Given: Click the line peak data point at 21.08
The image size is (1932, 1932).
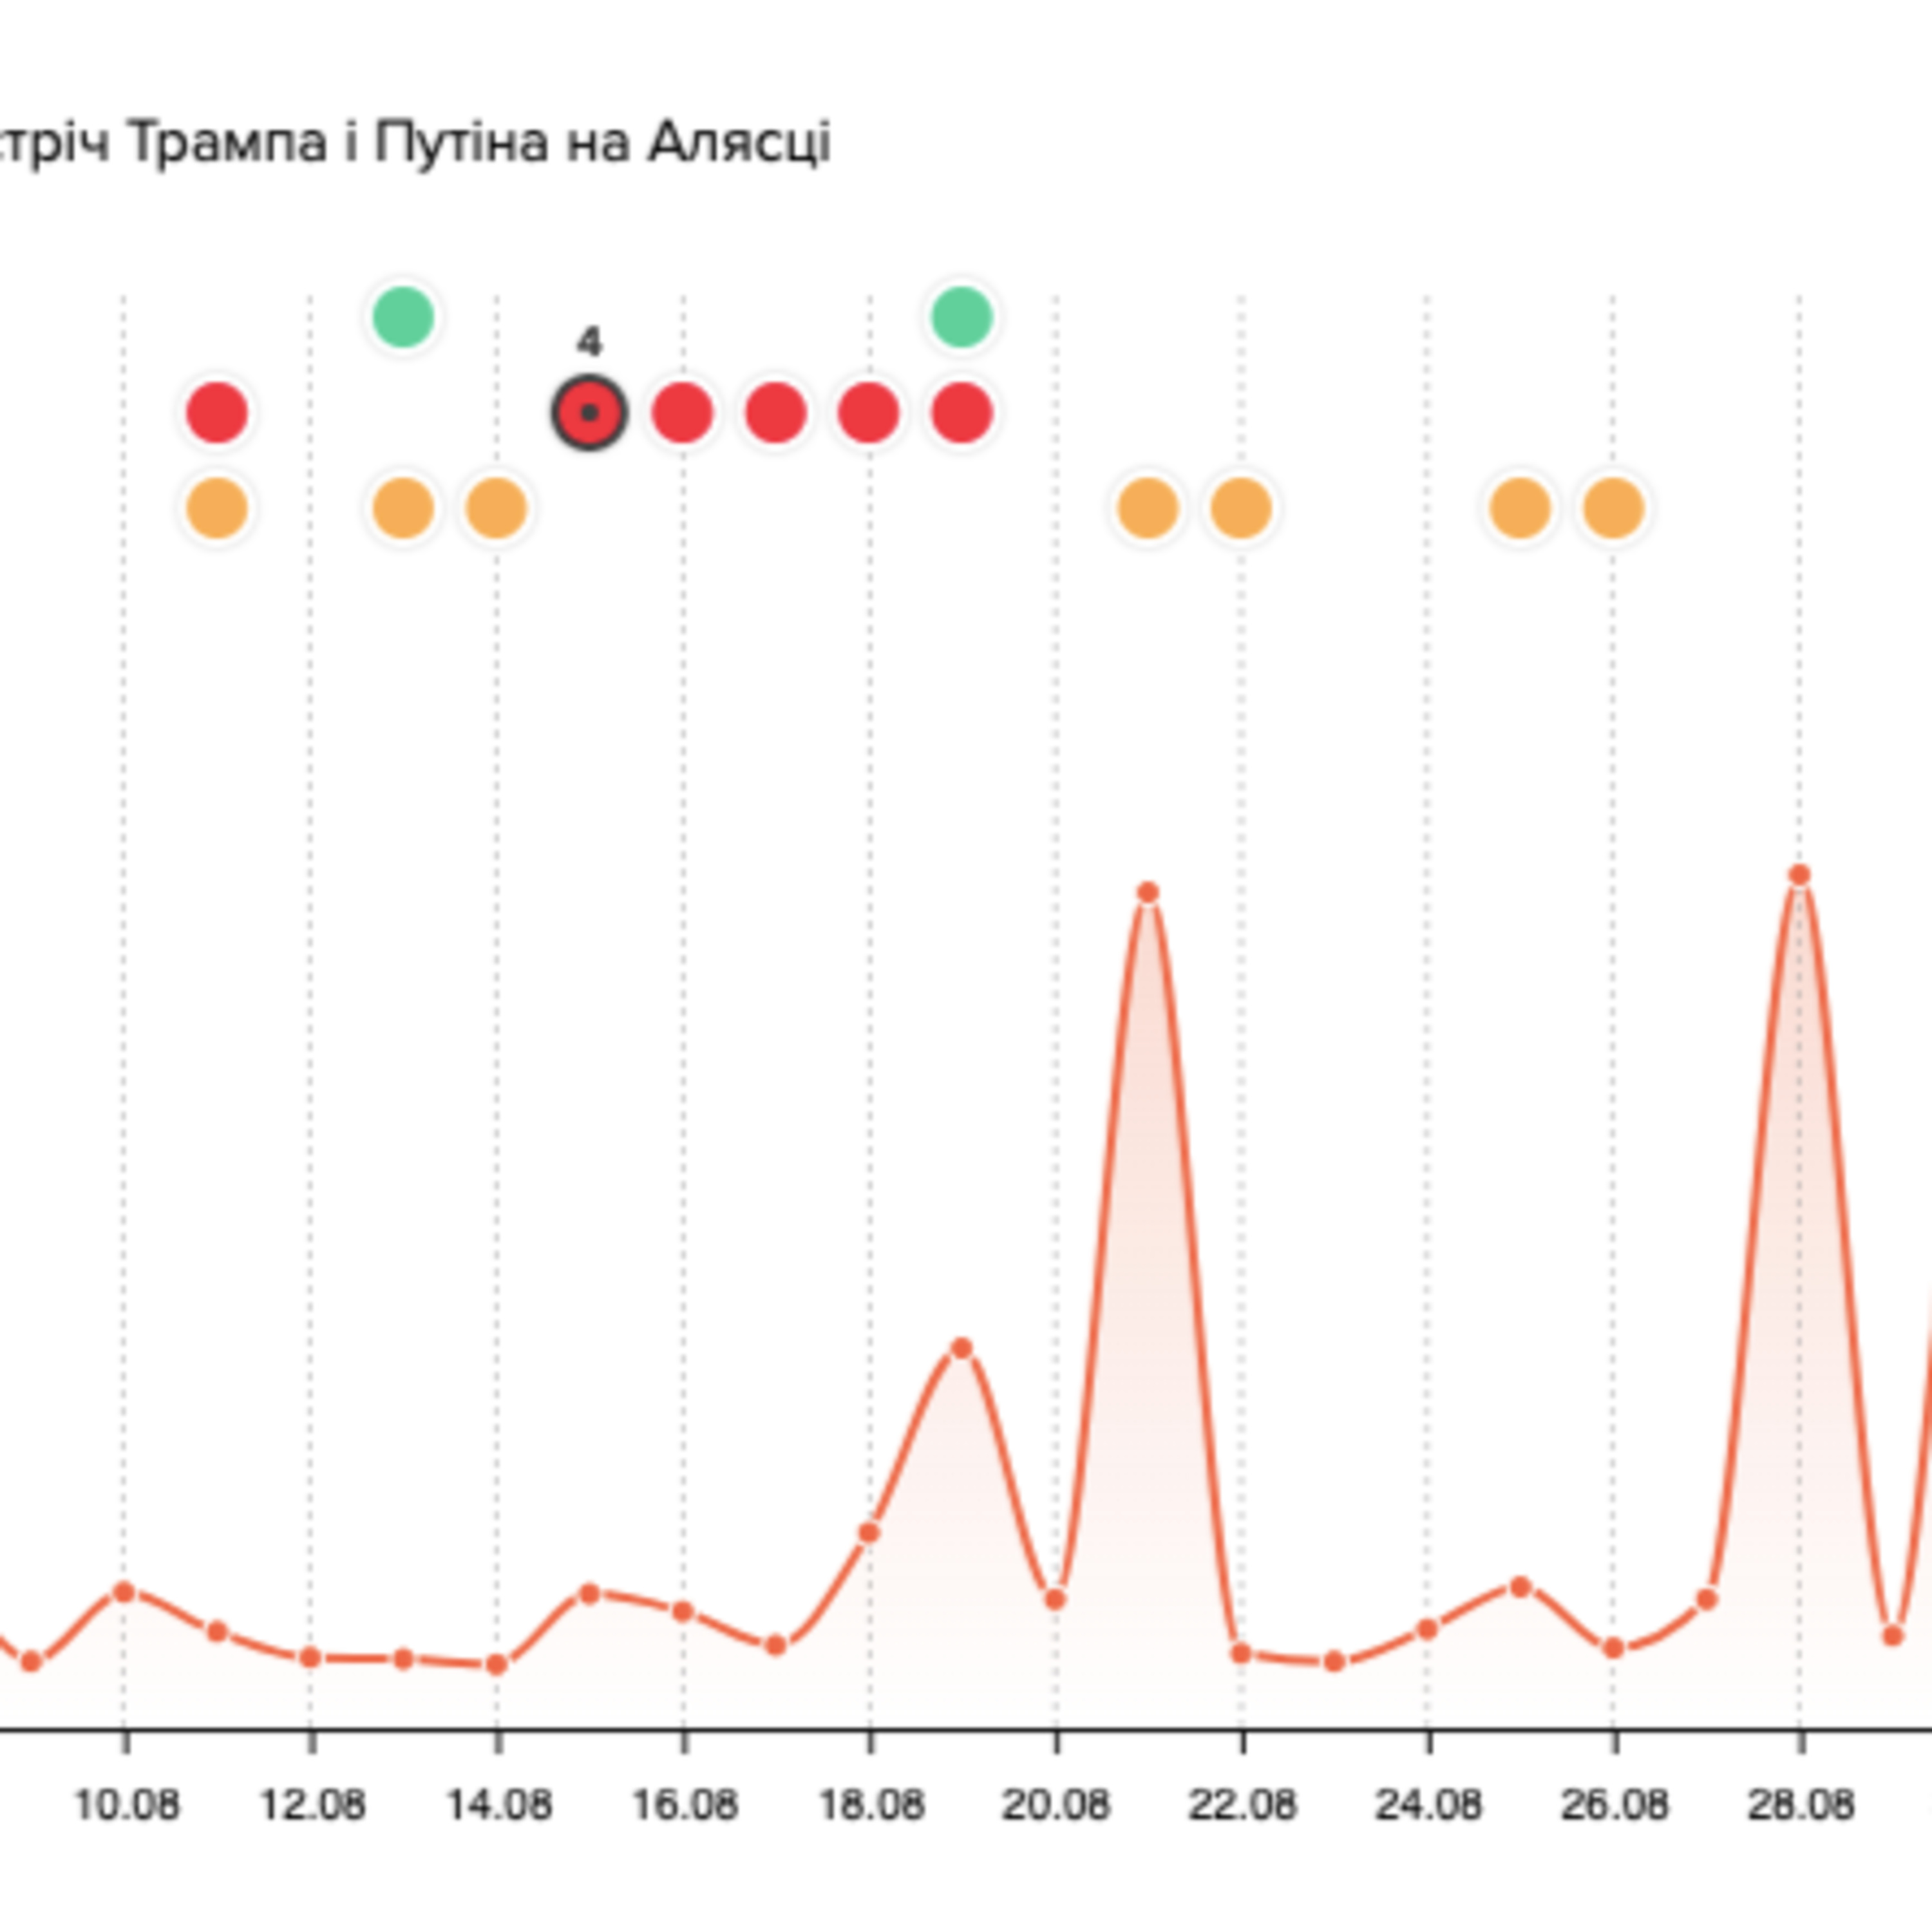Looking at the screenshot, I should tap(1148, 892).
